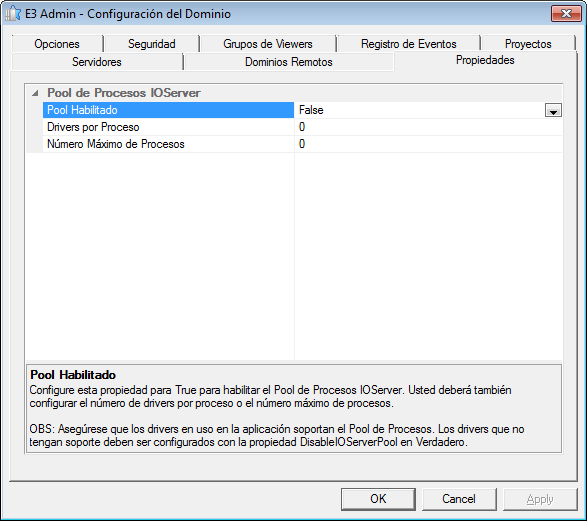Switch to the Proyectos tab
The image size is (587, 521).
coord(528,44)
